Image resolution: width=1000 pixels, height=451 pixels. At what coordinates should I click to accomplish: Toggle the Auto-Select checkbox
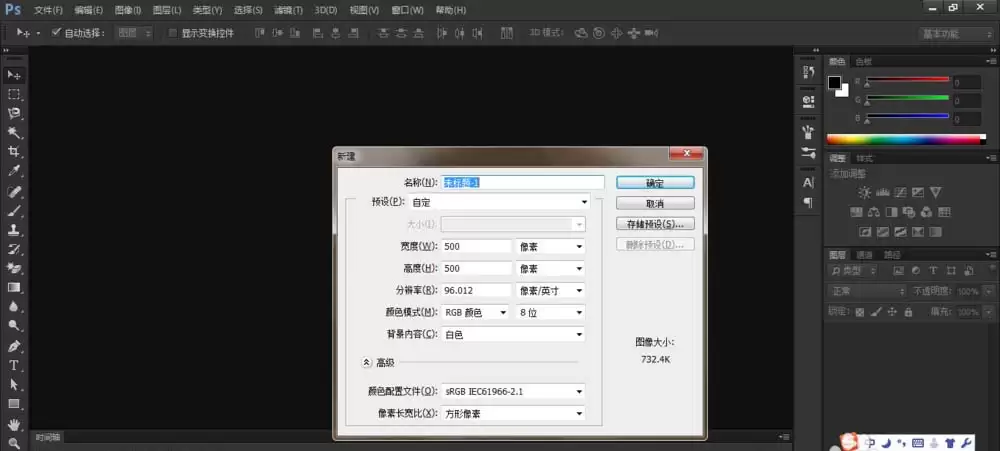[55, 33]
